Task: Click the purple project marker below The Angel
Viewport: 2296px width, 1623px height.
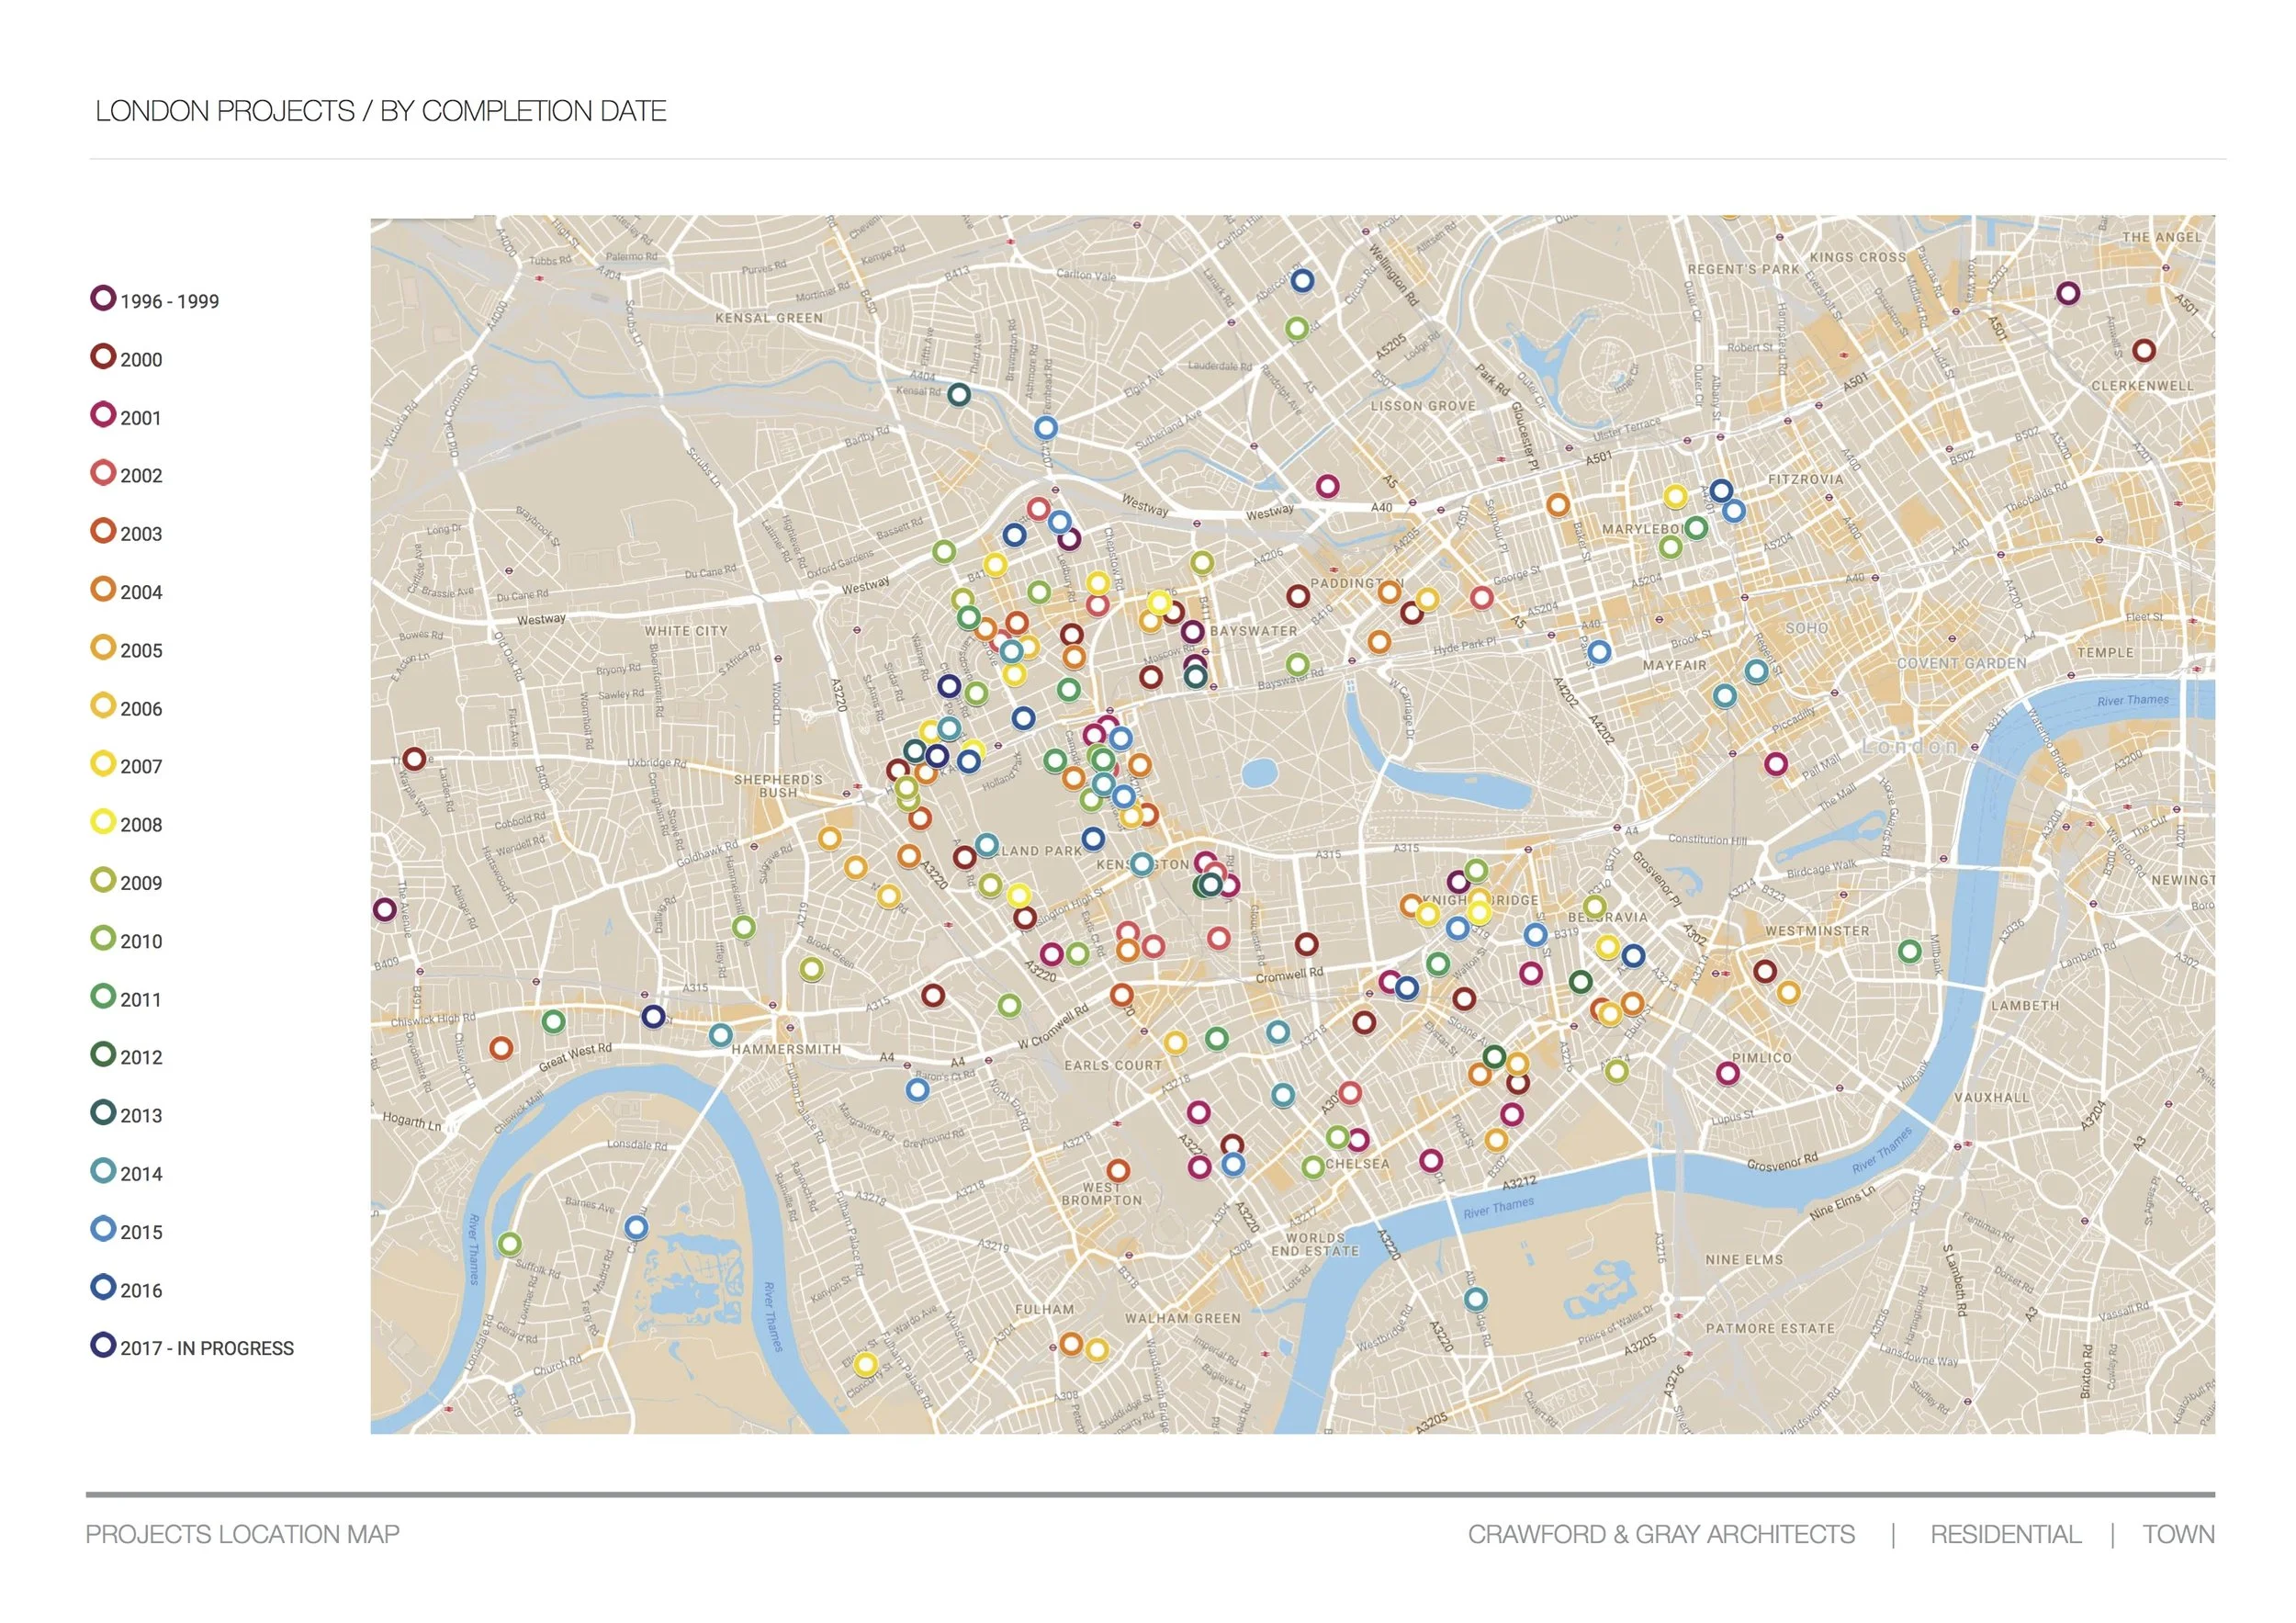Action: pyautogui.click(x=2068, y=294)
